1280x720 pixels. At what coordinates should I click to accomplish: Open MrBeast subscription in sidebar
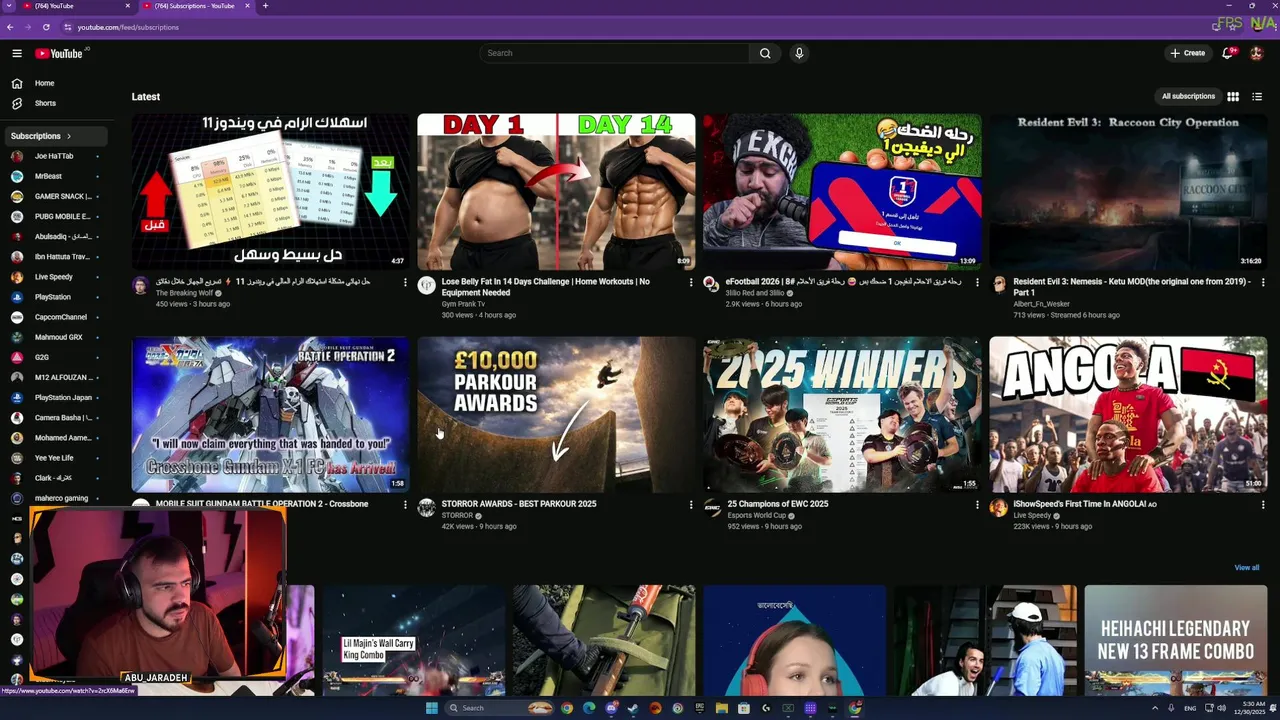[x=54, y=176]
